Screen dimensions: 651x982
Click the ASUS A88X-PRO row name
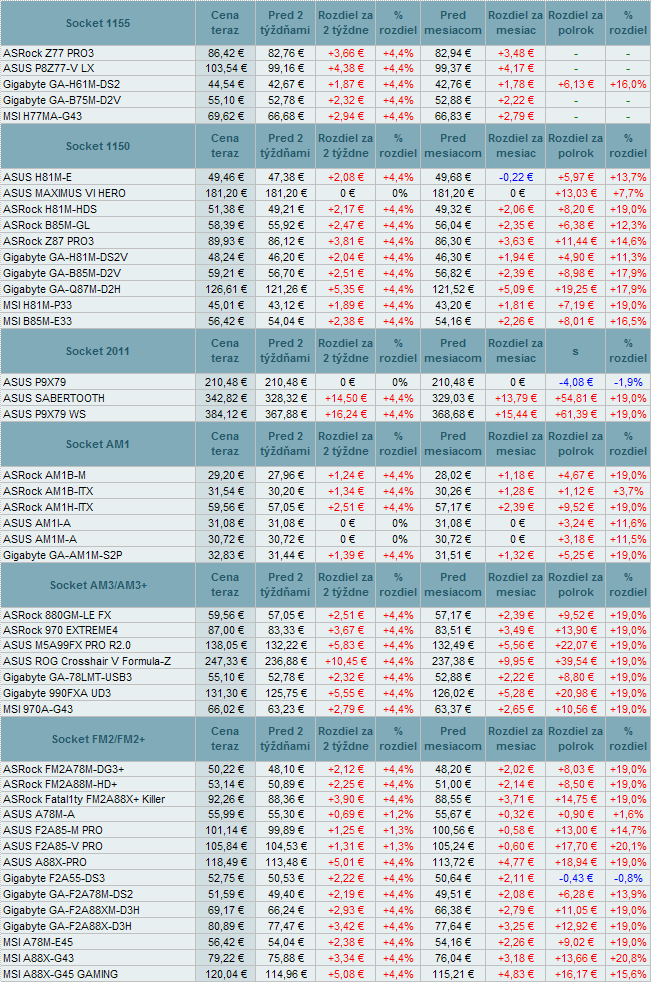click(44, 862)
